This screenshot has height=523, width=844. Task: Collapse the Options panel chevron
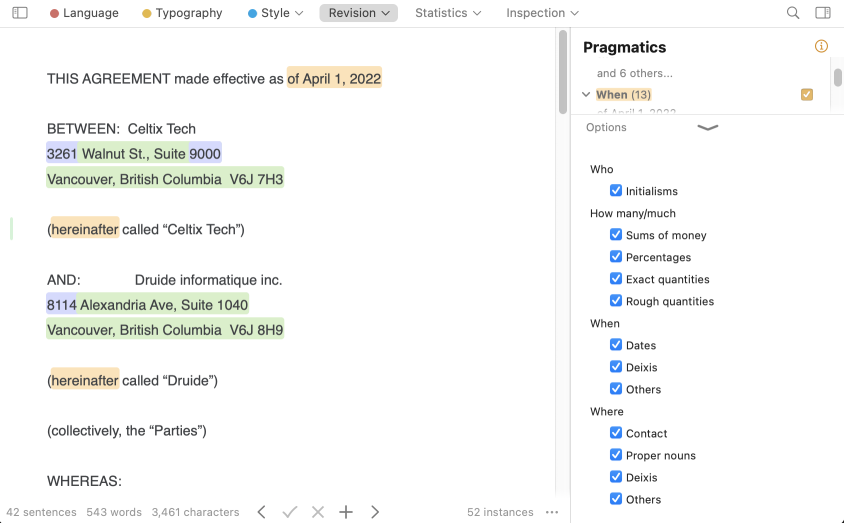coord(707,128)
